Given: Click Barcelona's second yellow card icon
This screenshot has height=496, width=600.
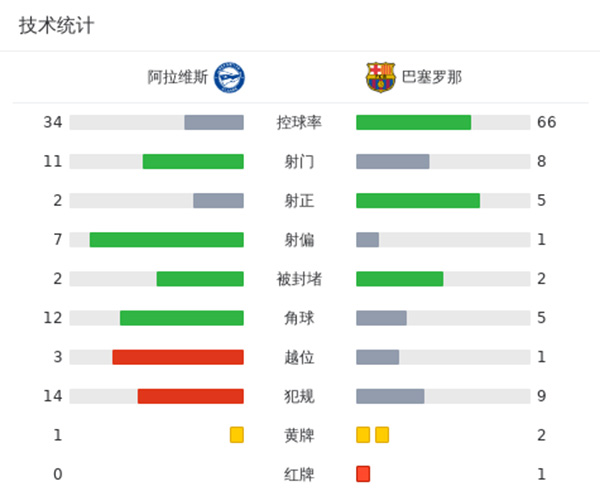Looking at the screenshot, I should 382,435.
